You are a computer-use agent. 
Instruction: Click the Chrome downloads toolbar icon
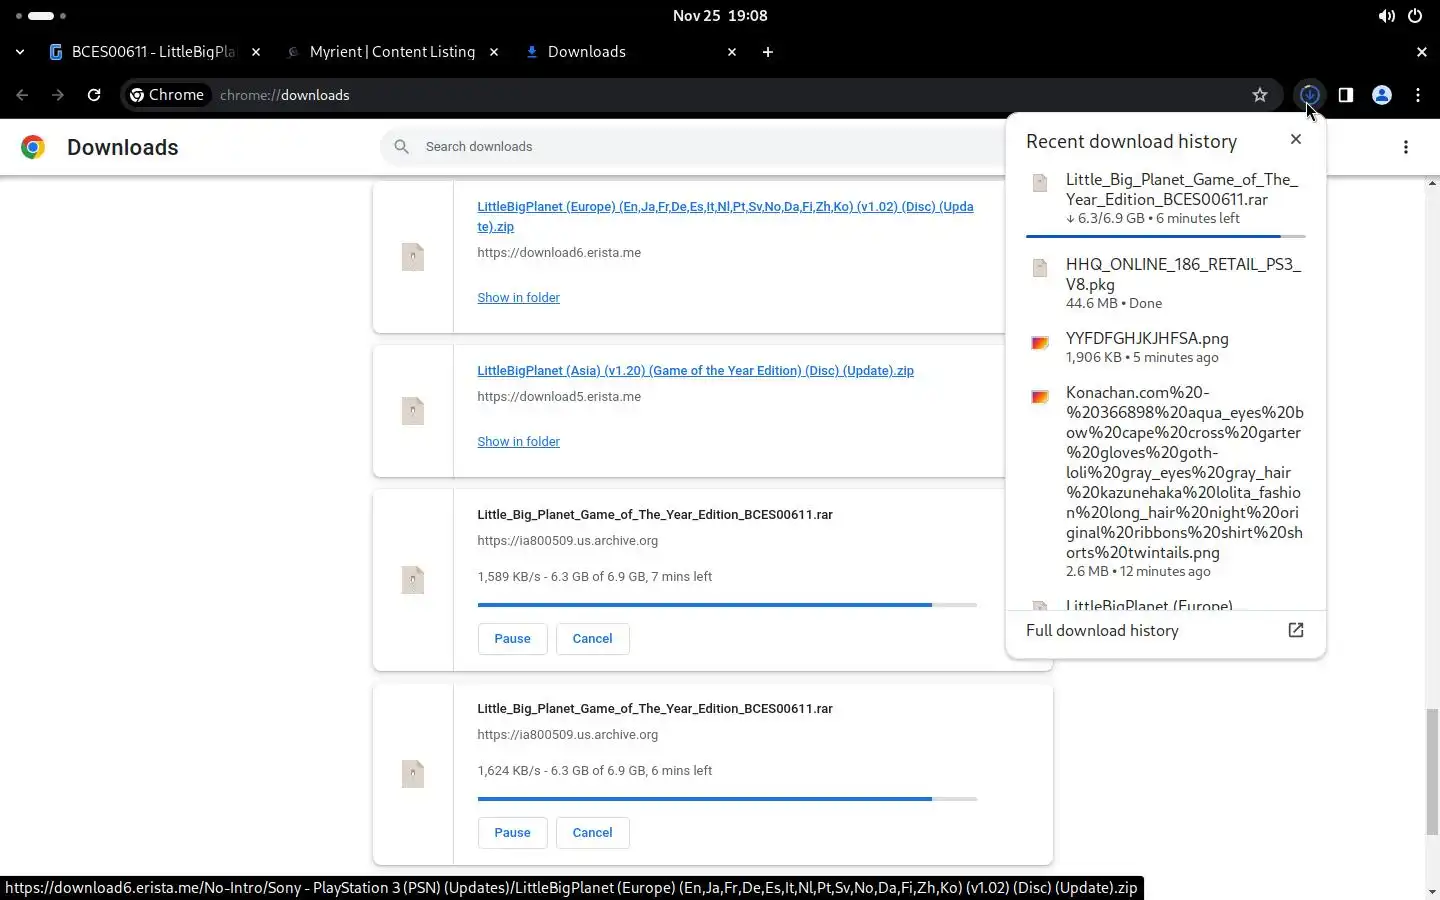click(1309, 95)
